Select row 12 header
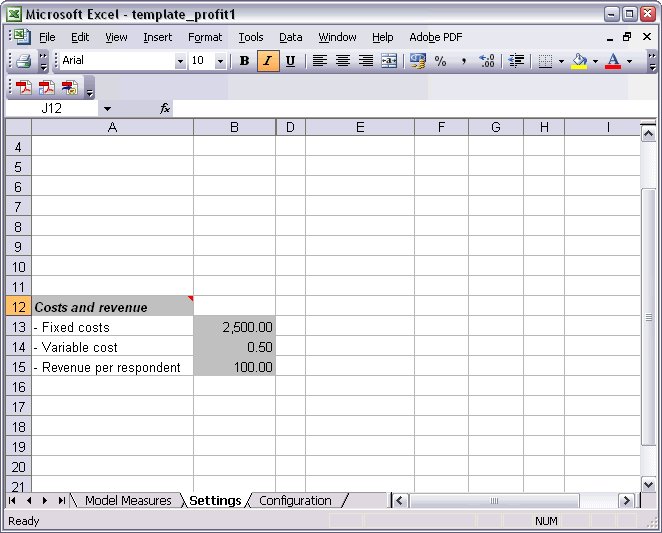The height and width of the screenshot is (533, 662). click(19, 307)
